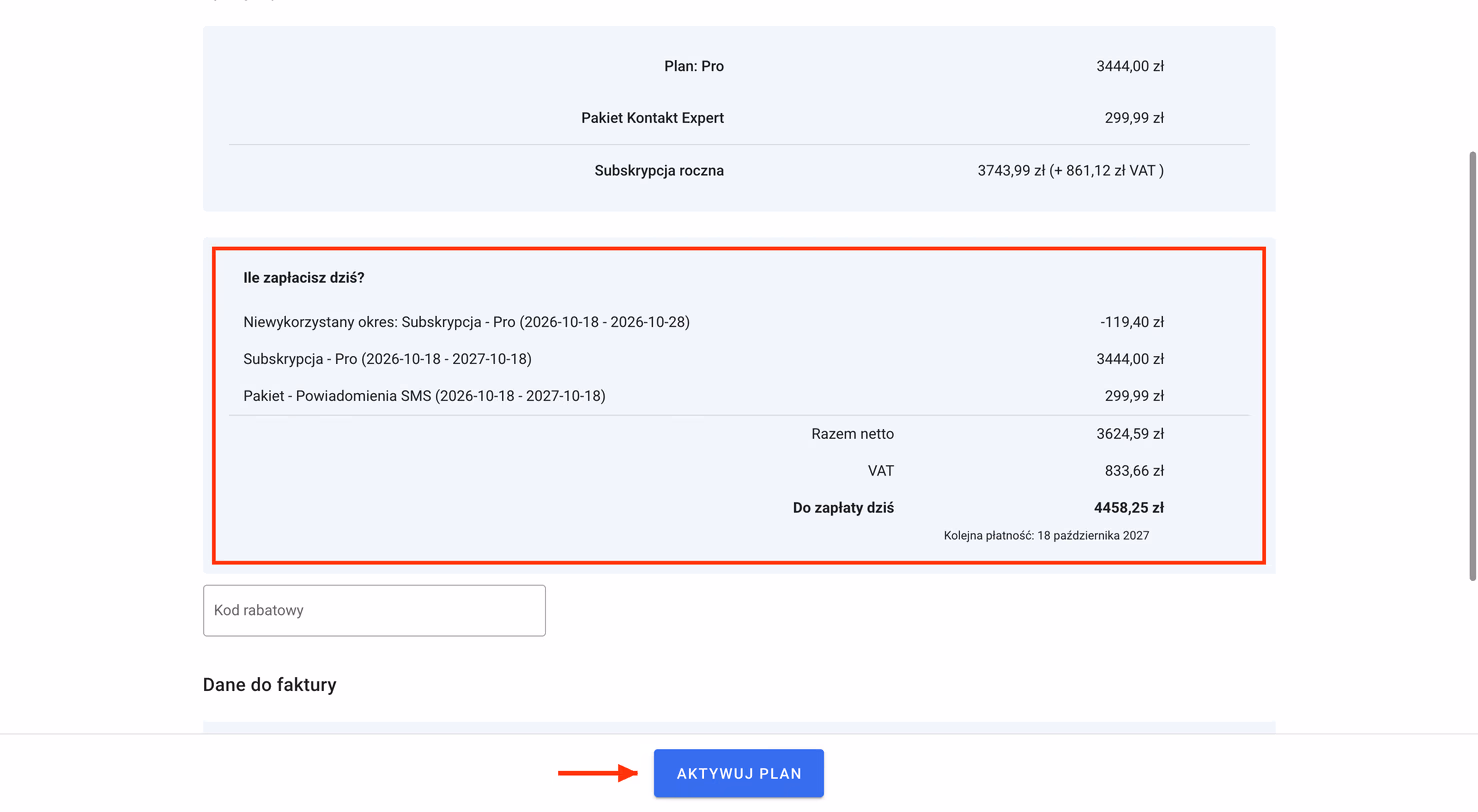Select the 'Plan: Pro' label
This screenshot has width=1478, height=812.
click(694, 66)
